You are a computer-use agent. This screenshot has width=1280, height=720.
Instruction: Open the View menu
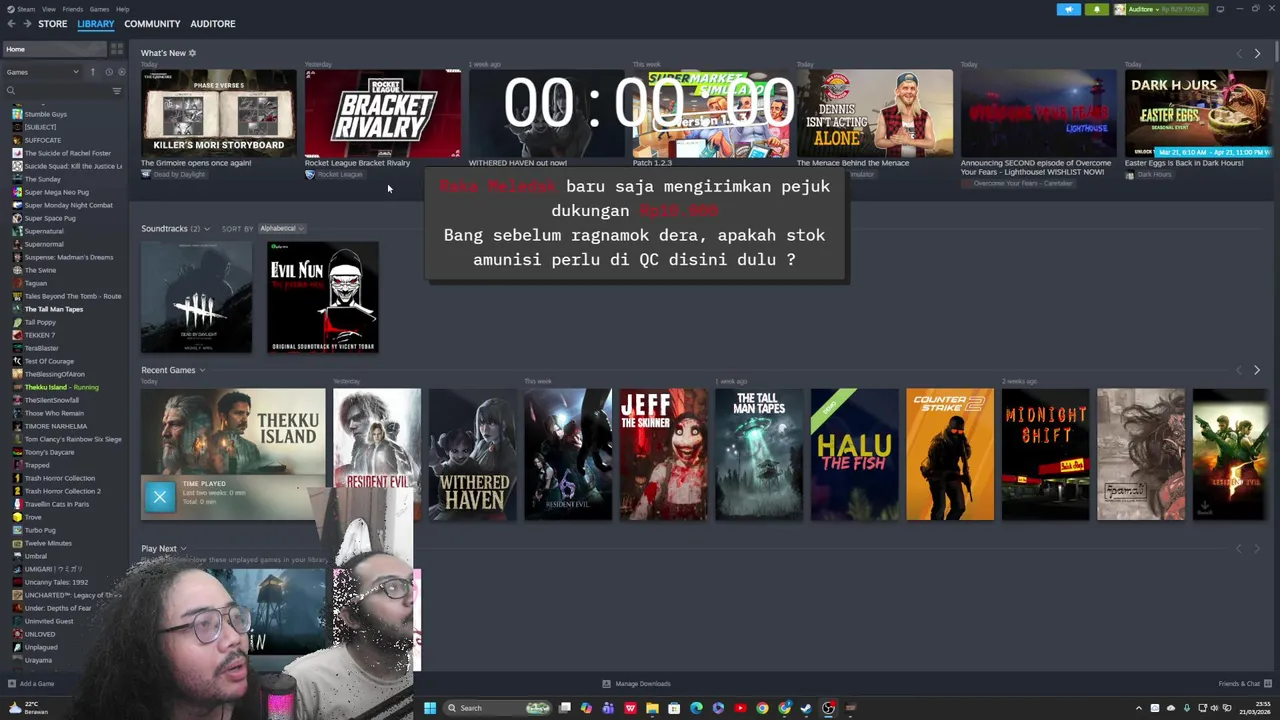48,9
